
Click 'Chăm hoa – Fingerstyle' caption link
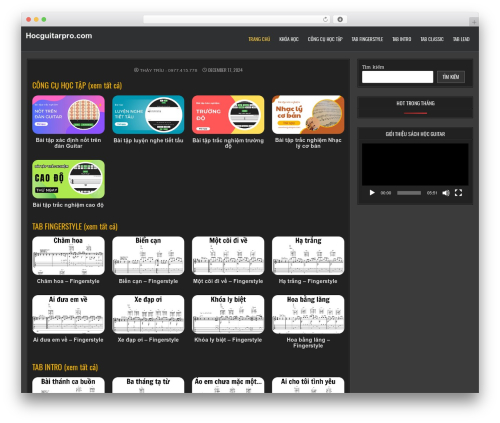68,281
